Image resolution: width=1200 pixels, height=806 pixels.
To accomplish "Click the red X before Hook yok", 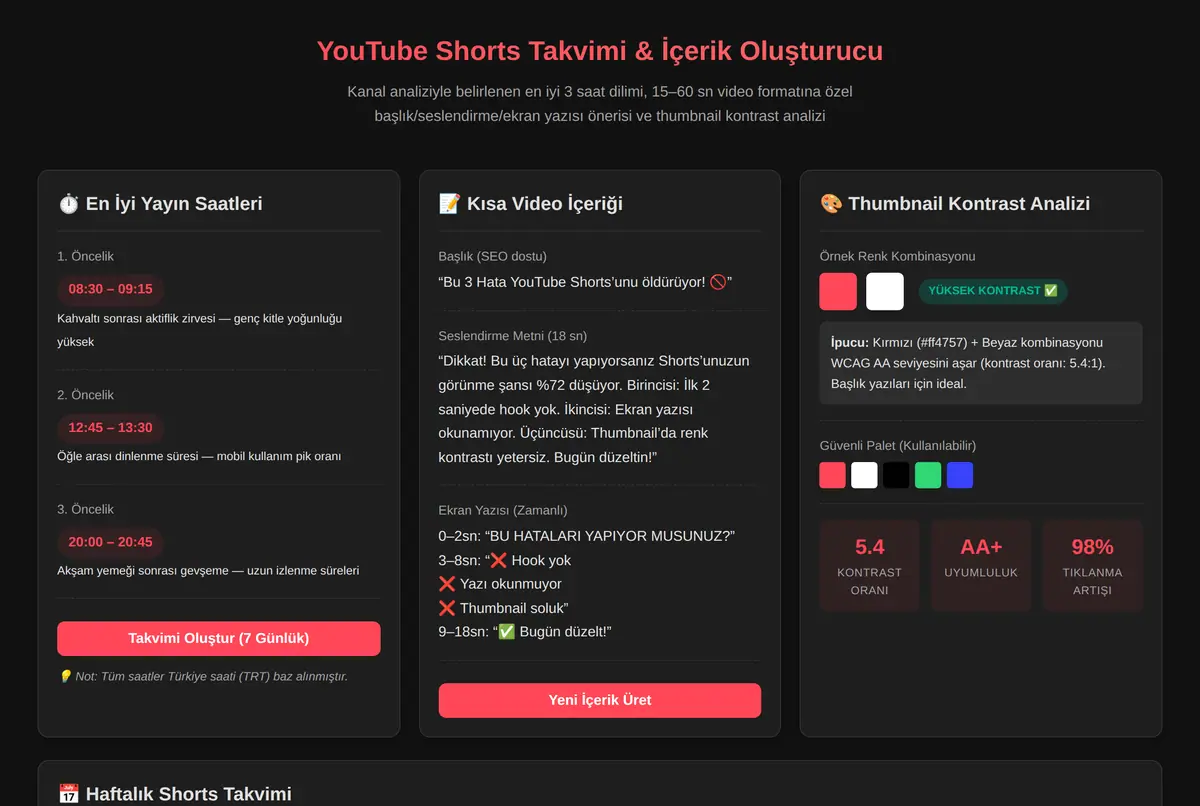I will [x=498, y=560].
